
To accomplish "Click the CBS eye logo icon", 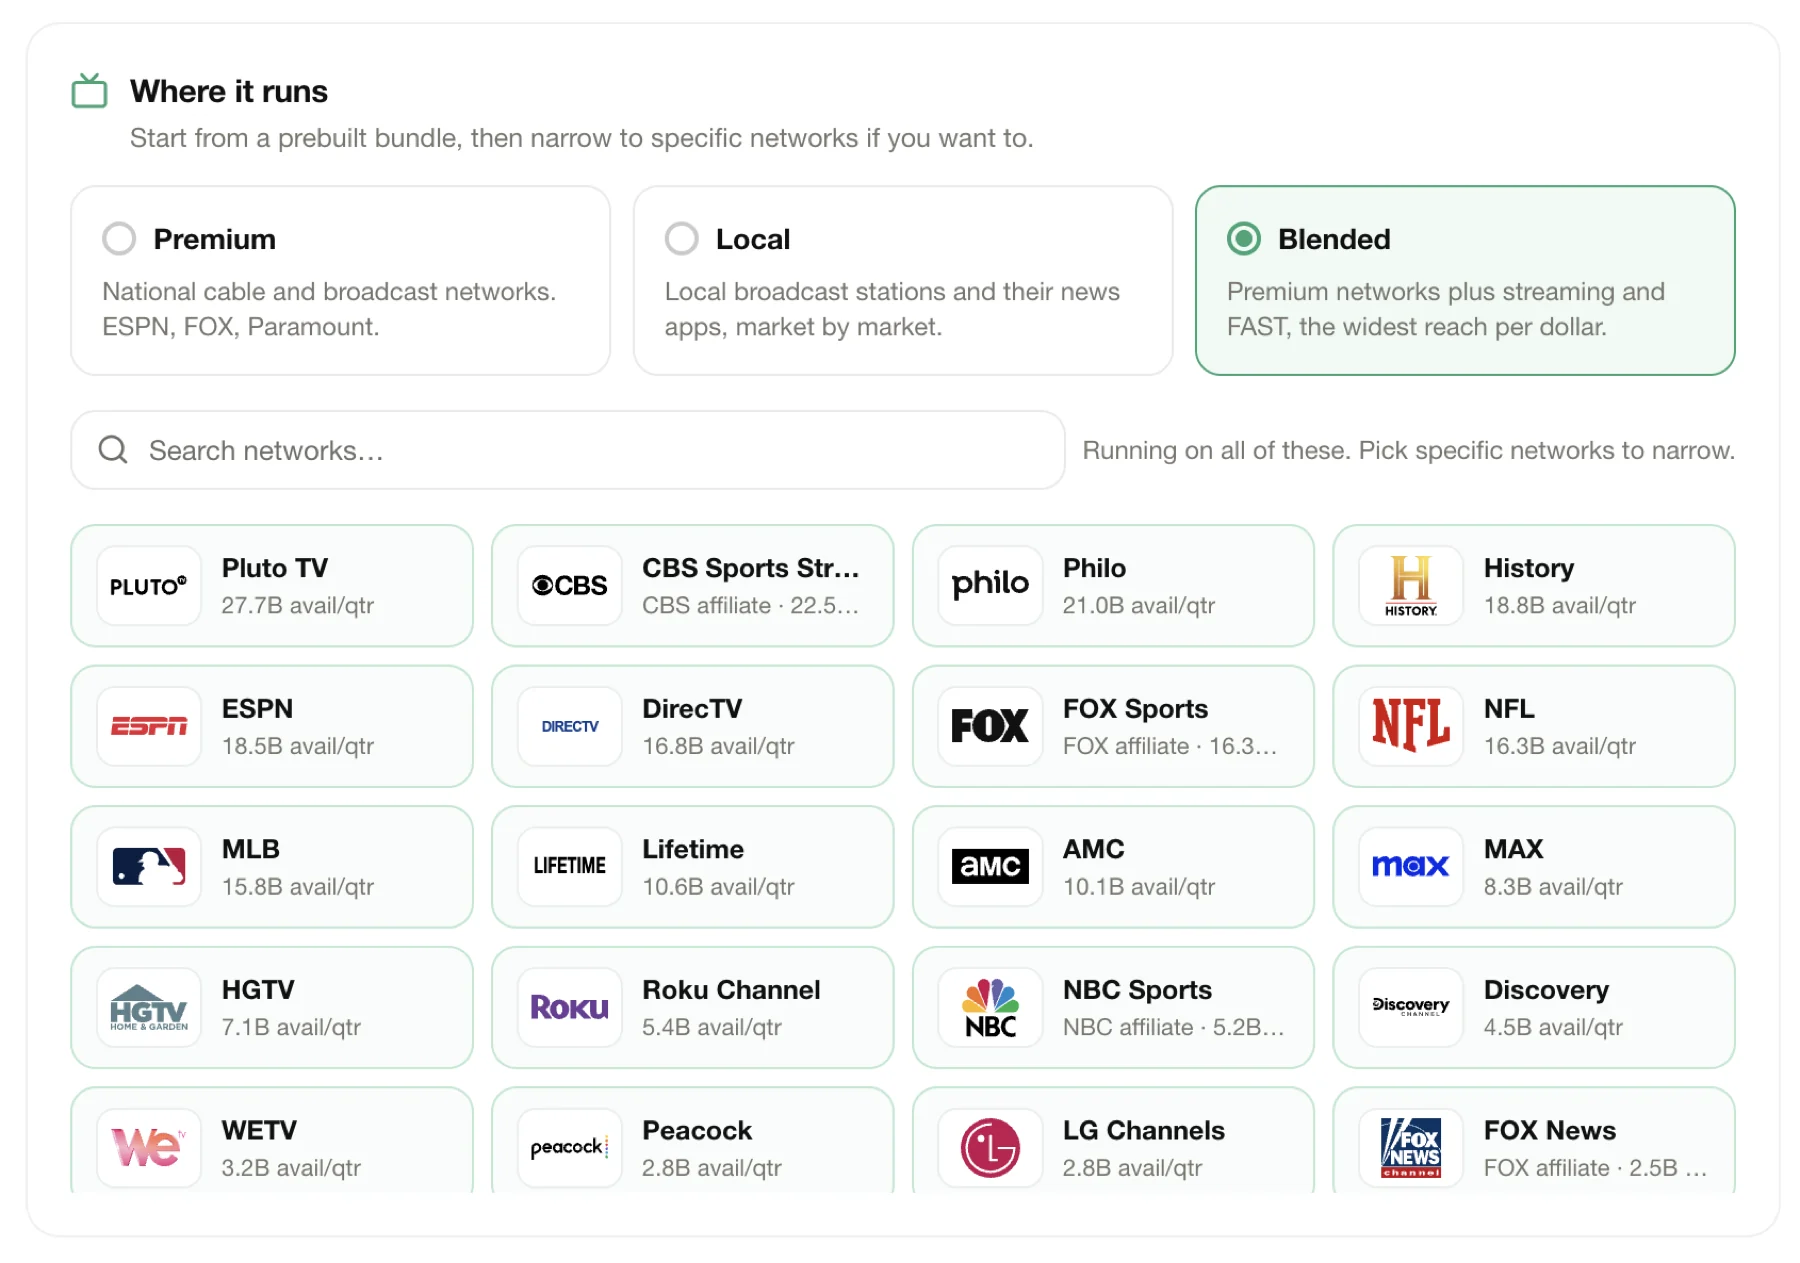I will (x=570, y=586).
